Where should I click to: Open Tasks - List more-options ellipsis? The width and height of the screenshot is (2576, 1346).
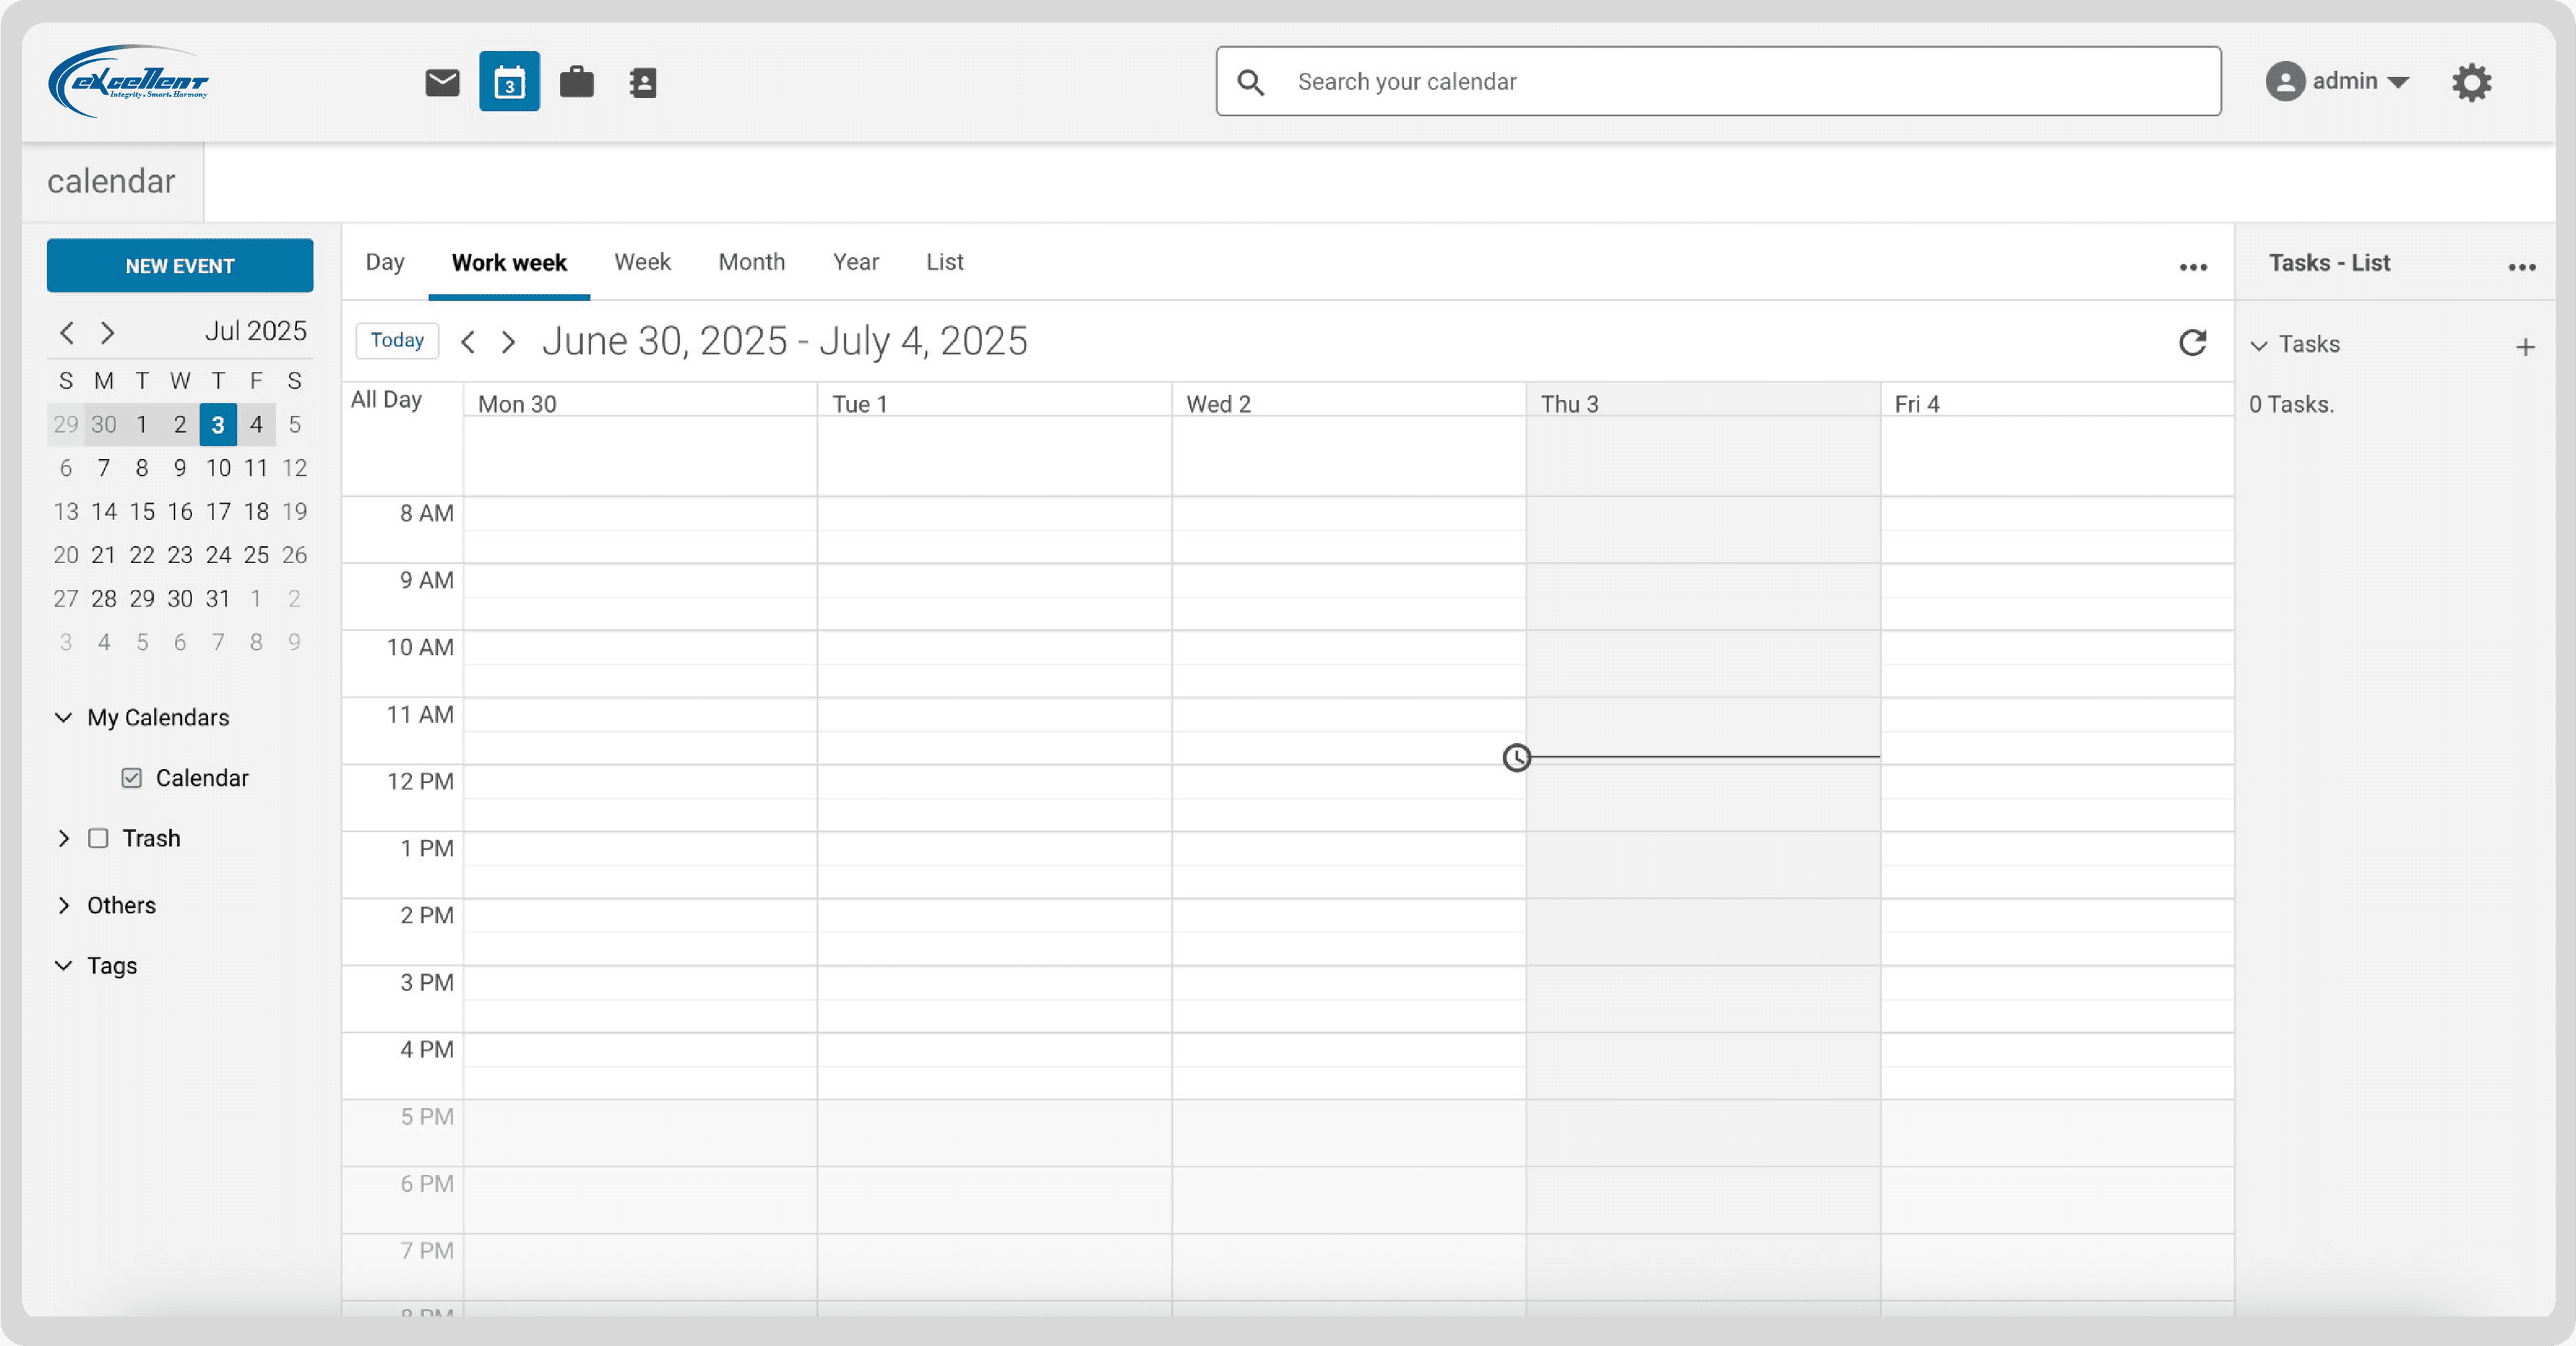pyautogui.click(x=2521, y=267)
